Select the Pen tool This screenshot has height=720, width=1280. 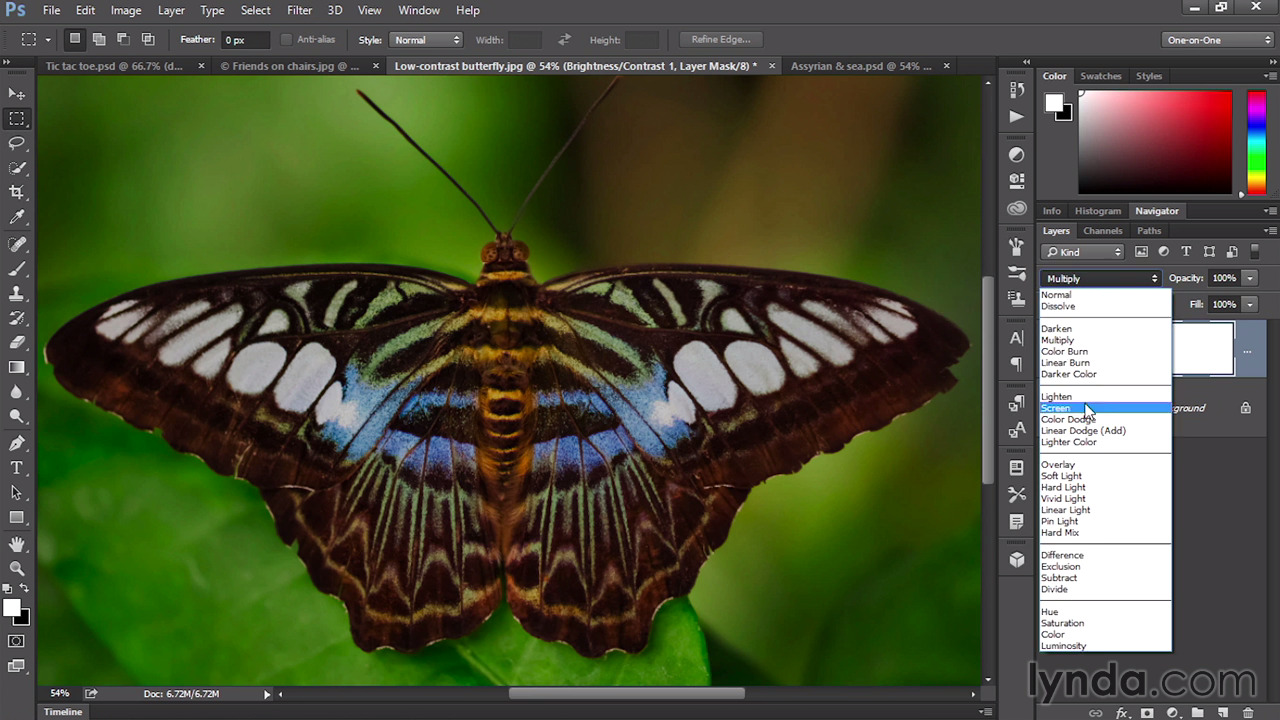click(17, 443)
